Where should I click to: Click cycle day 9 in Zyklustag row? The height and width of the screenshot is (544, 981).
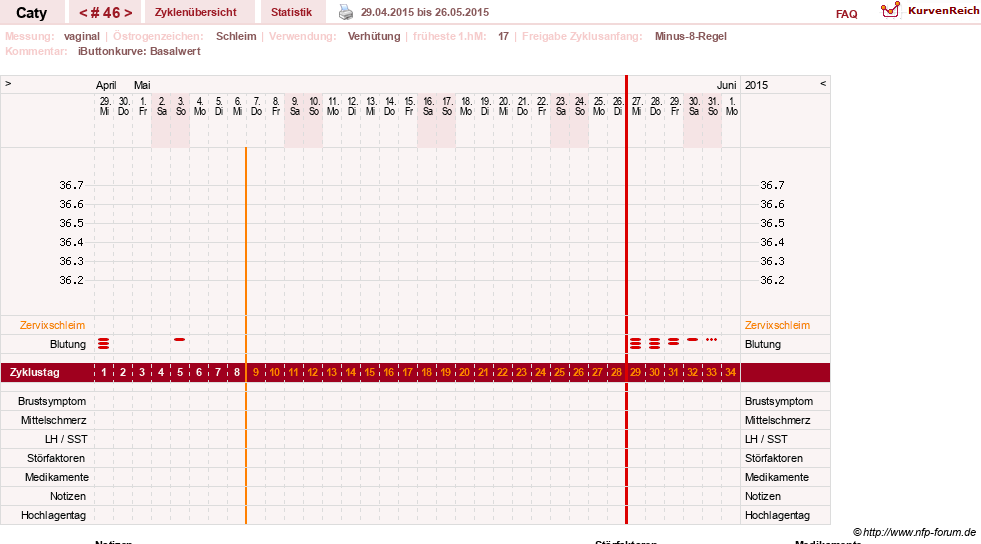pyautogui.click(x=256, y=372)
